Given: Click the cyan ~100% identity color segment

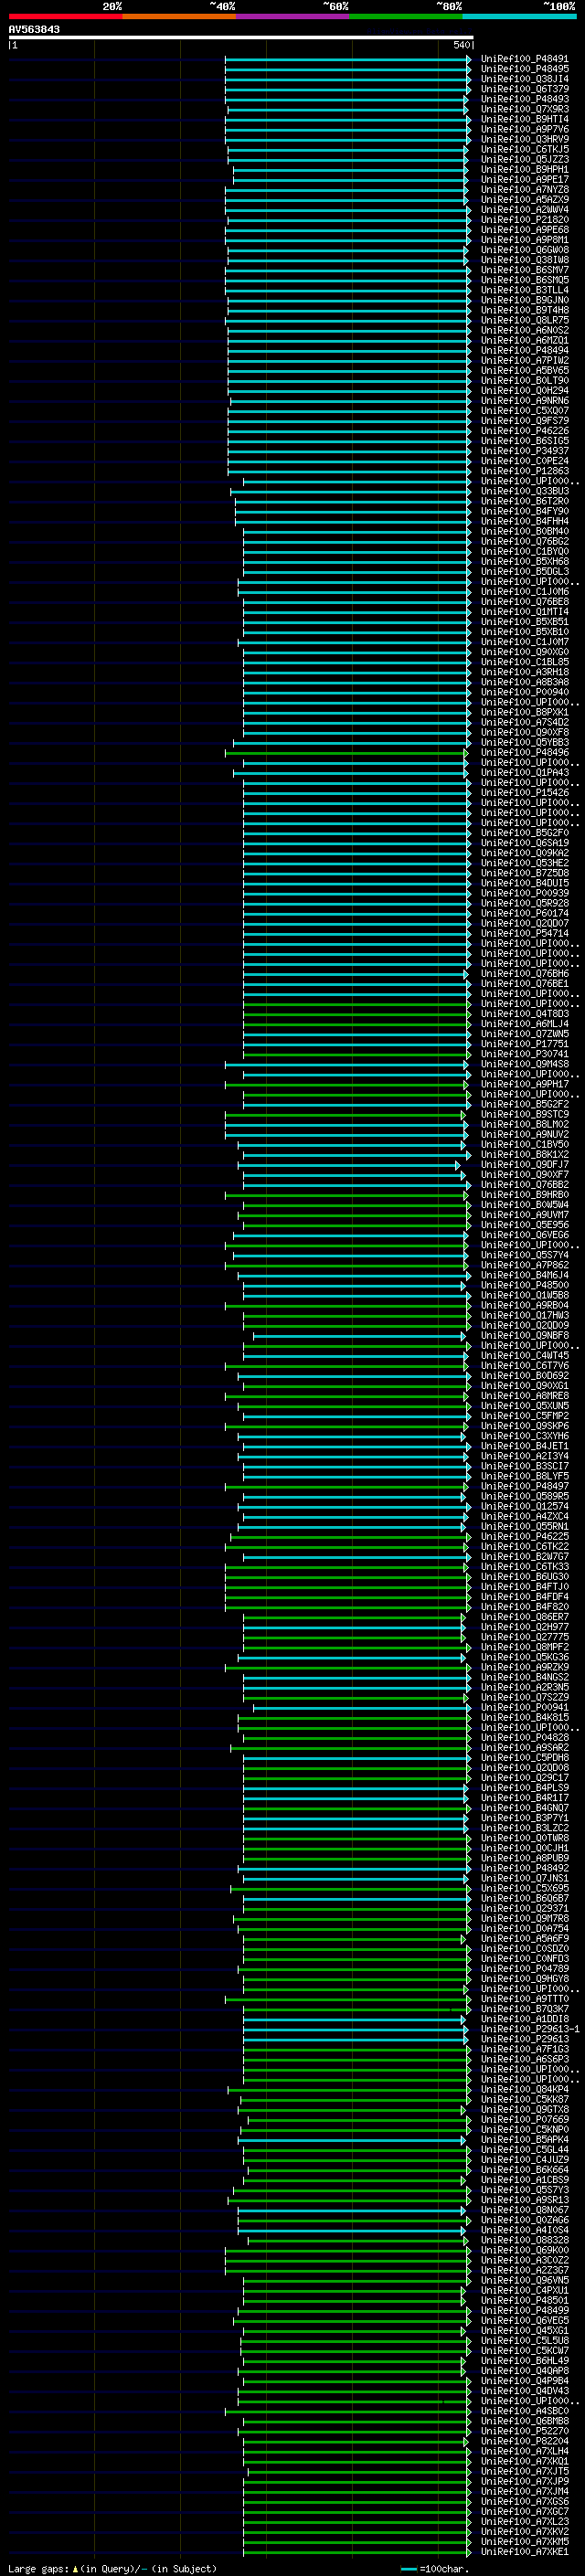Looking at the screenshot, I should (518, 16).
